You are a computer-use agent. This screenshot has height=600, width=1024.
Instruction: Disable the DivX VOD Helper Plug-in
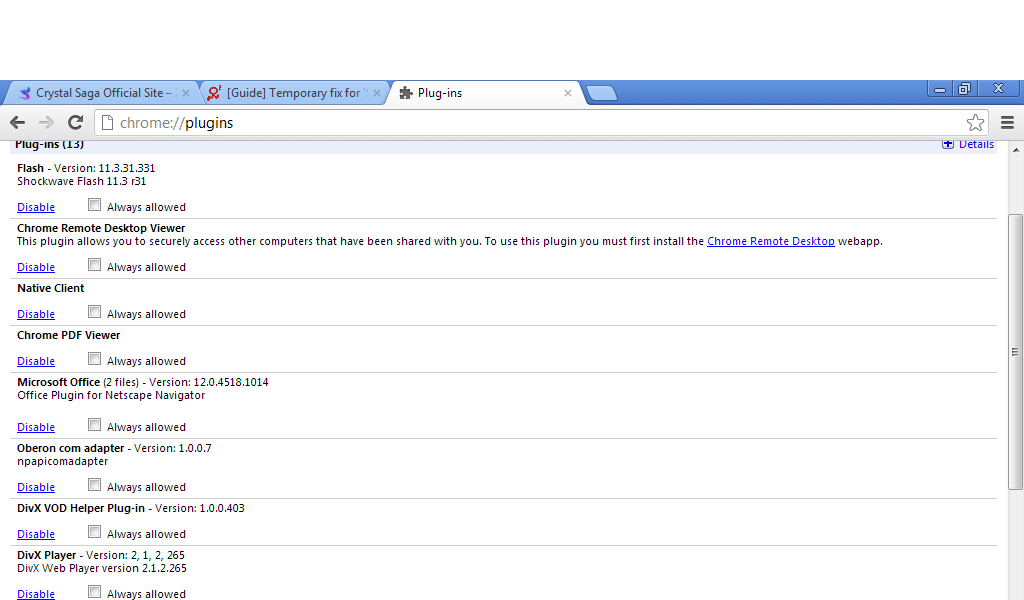(36, 535)
